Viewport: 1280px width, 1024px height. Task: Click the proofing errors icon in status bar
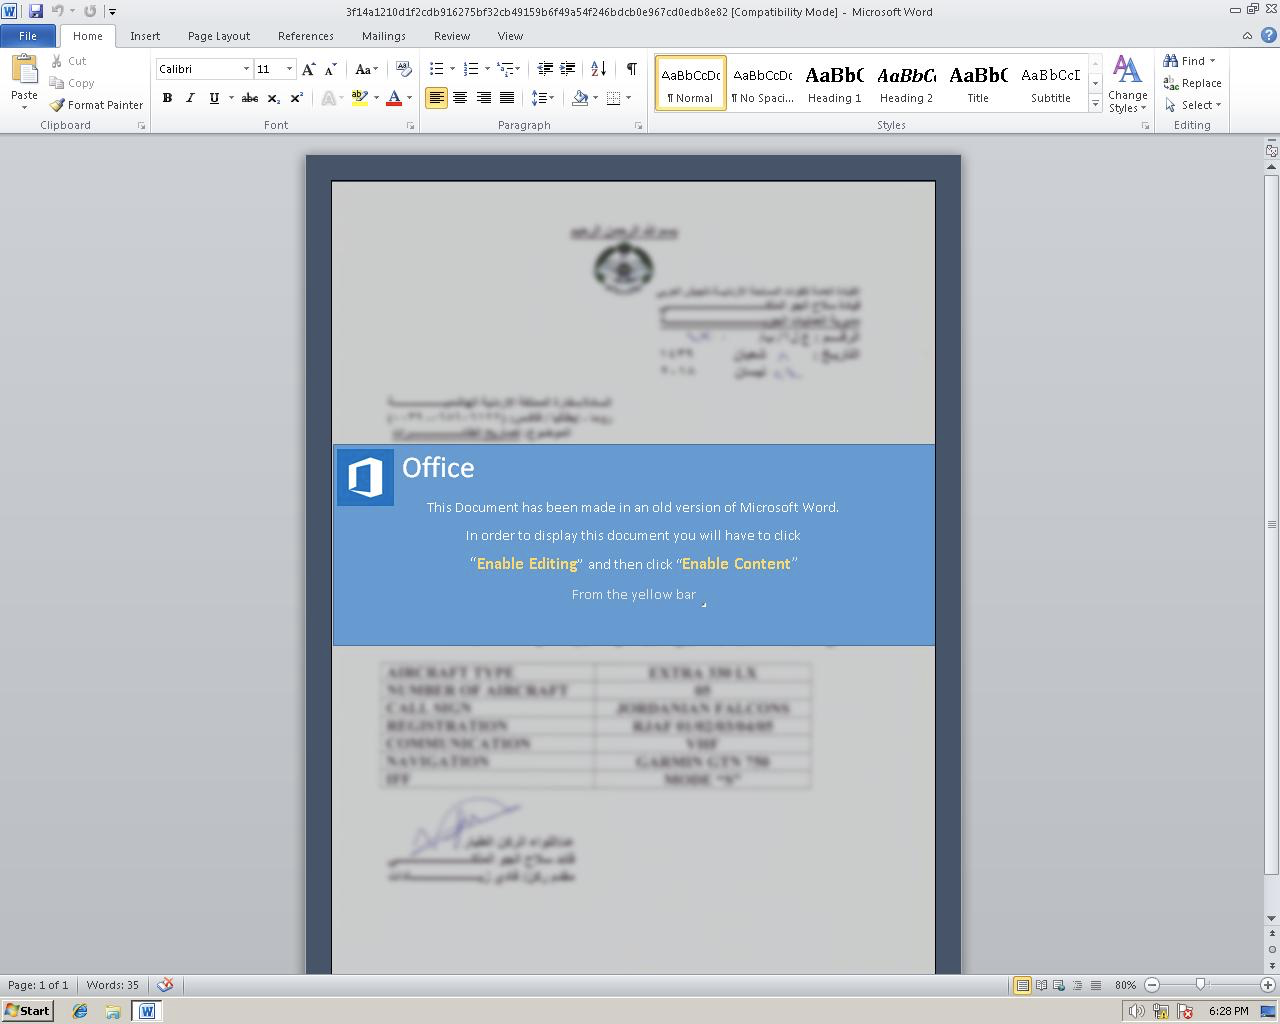coord(165,985)
